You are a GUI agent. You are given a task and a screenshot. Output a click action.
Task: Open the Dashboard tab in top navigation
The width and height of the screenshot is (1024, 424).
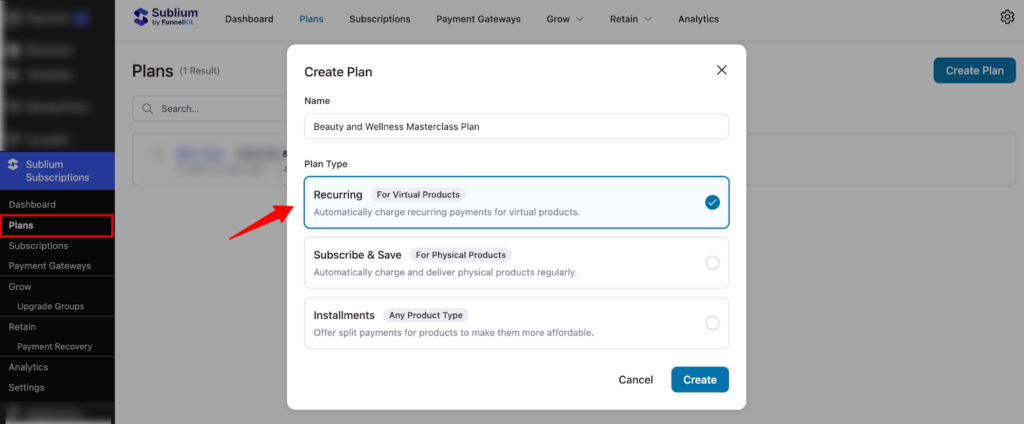pyautogui.click(x=249, y=19)
